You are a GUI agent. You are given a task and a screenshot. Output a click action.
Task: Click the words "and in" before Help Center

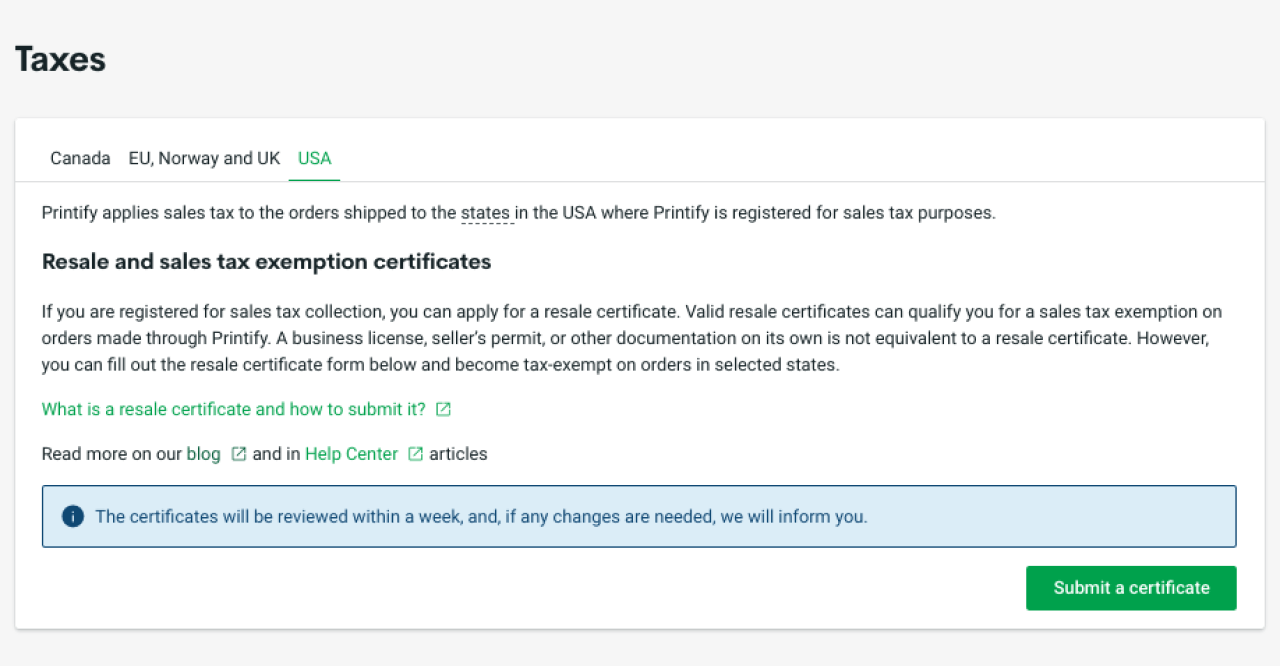click(276, 454)
